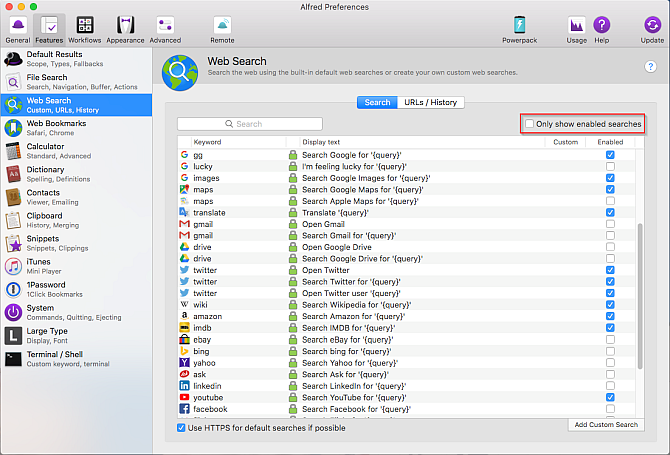
Task: Enable Only show enabled searches checkbox
Action: point(530,124)
